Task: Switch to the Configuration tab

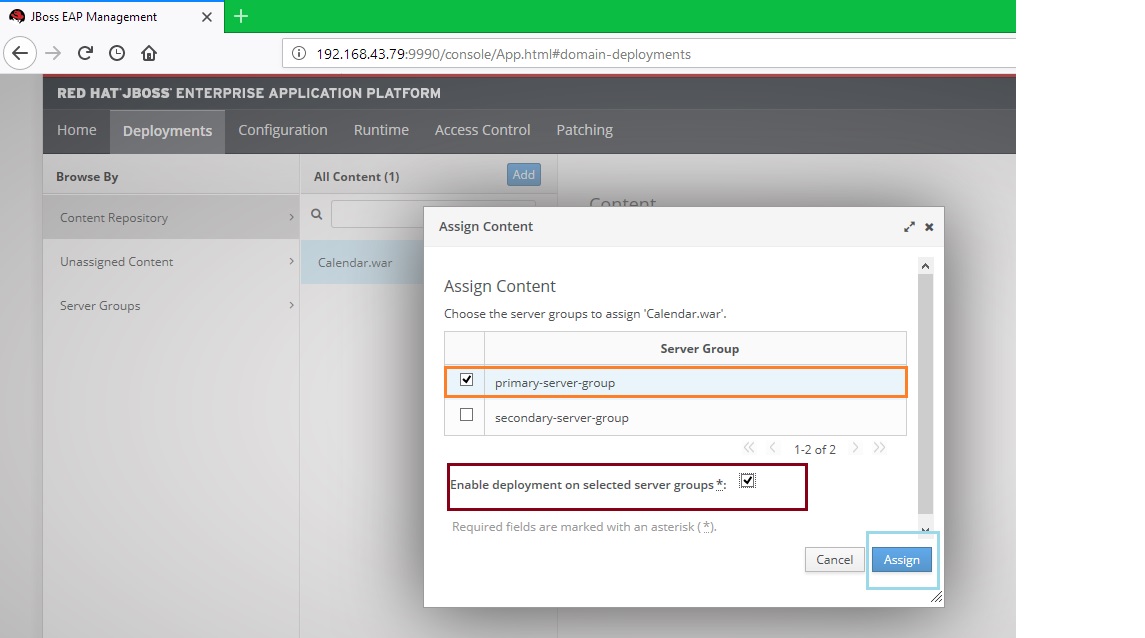Action: pyautogui.click(x=281, y=130)
